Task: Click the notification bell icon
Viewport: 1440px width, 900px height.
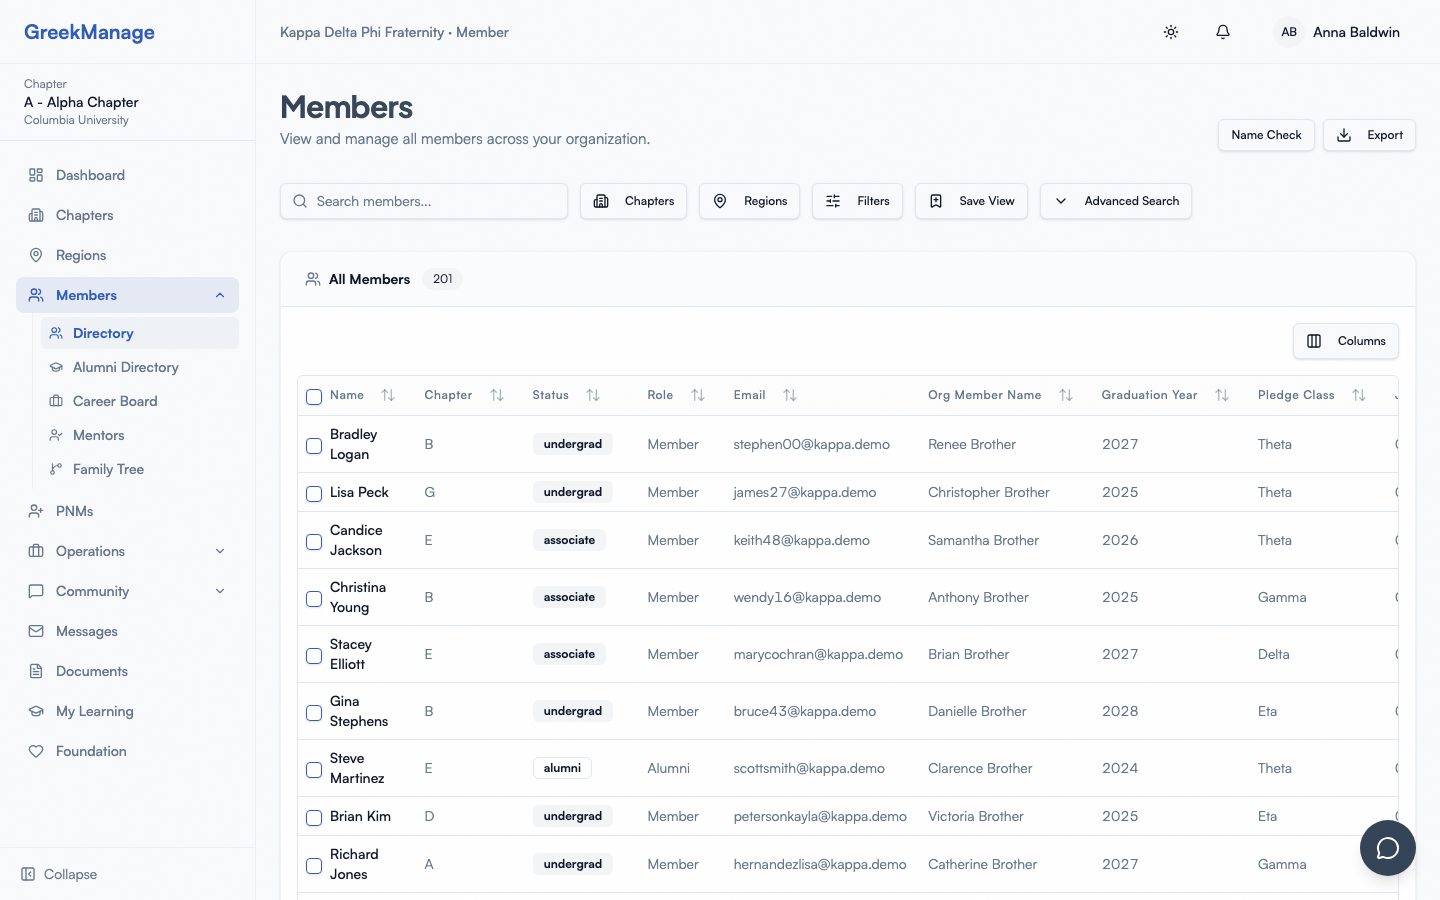Action: (x=1222, y=32)
